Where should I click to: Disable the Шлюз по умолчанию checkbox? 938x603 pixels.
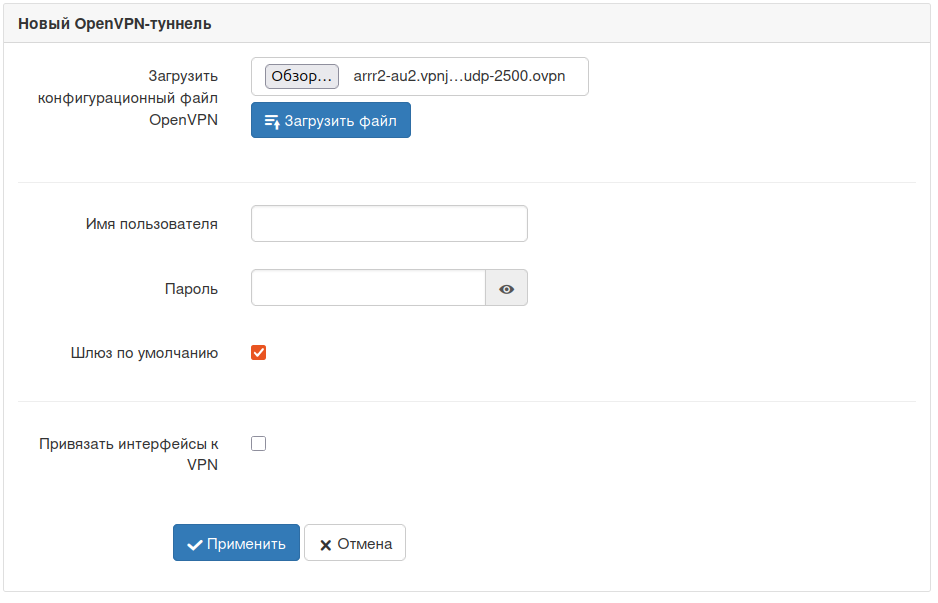tap(259, 352)
